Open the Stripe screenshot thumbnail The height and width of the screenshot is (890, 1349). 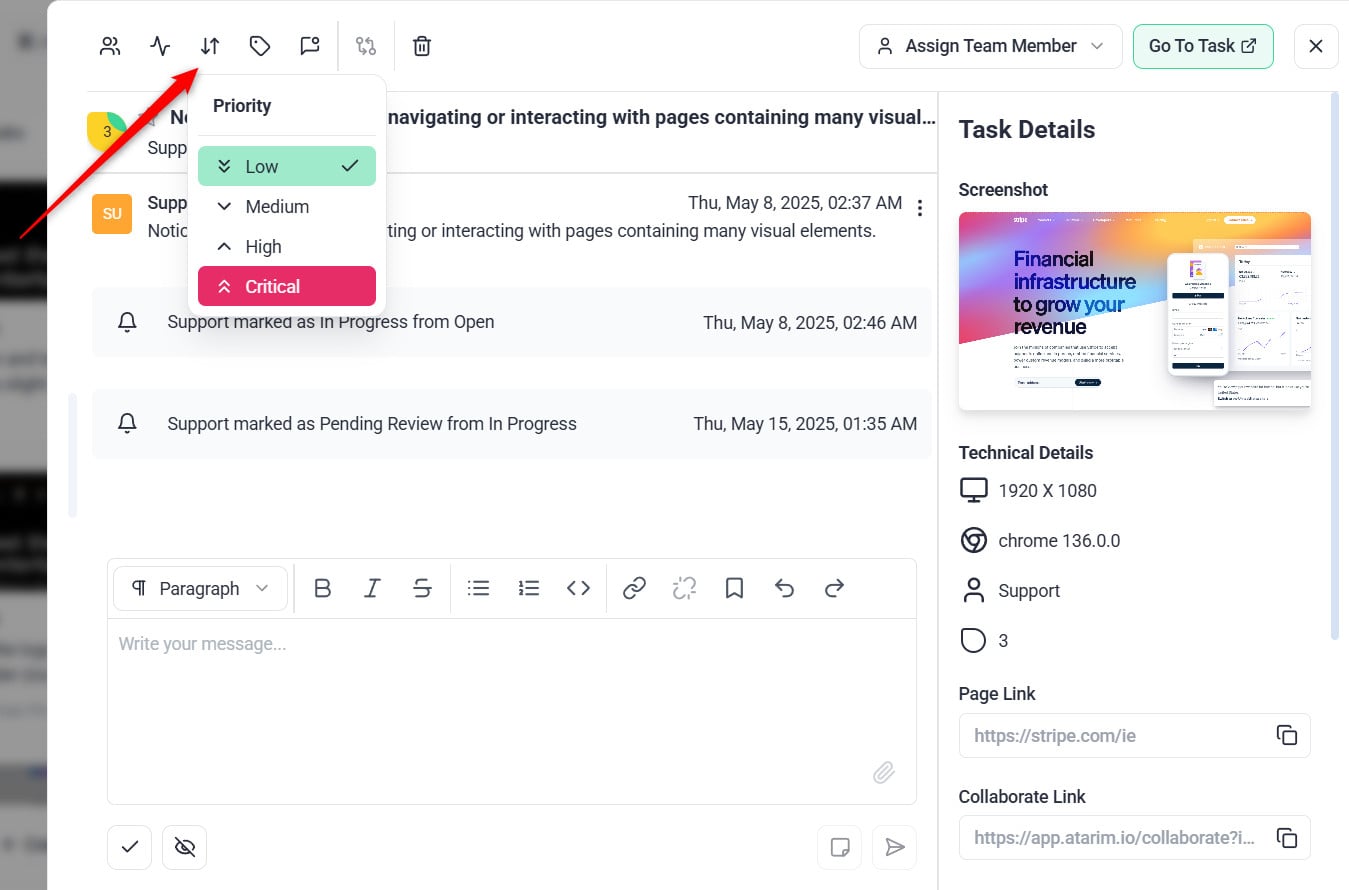tap(1134, 311)
